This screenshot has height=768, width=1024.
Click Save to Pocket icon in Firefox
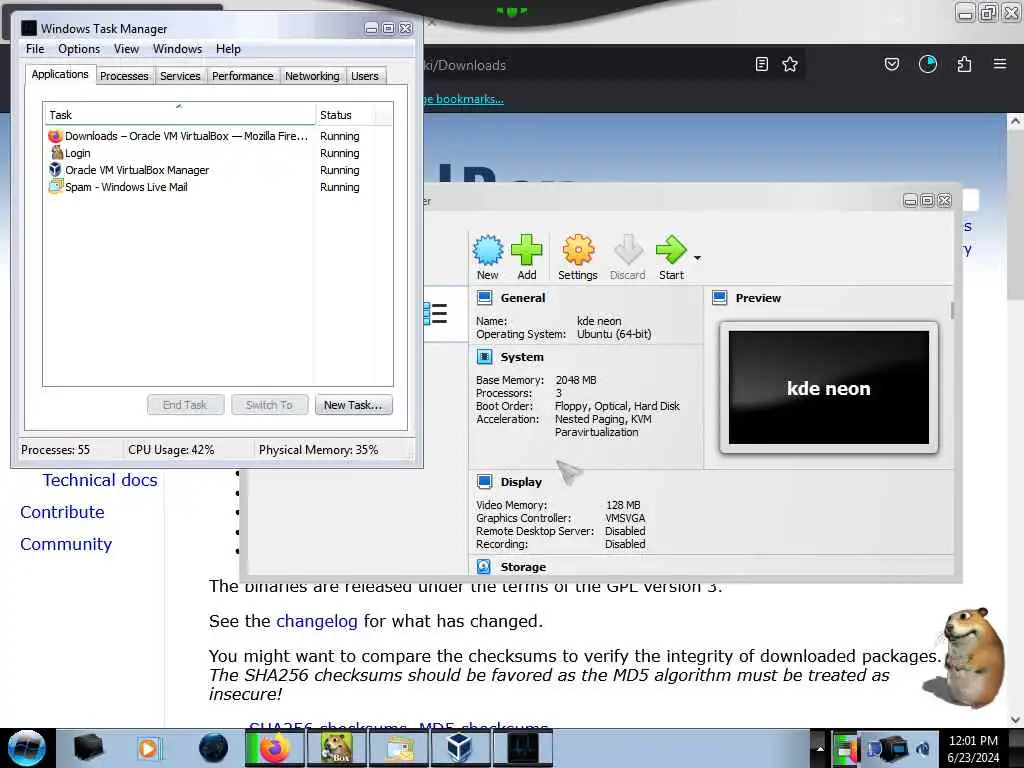click(x=891, y=64)
